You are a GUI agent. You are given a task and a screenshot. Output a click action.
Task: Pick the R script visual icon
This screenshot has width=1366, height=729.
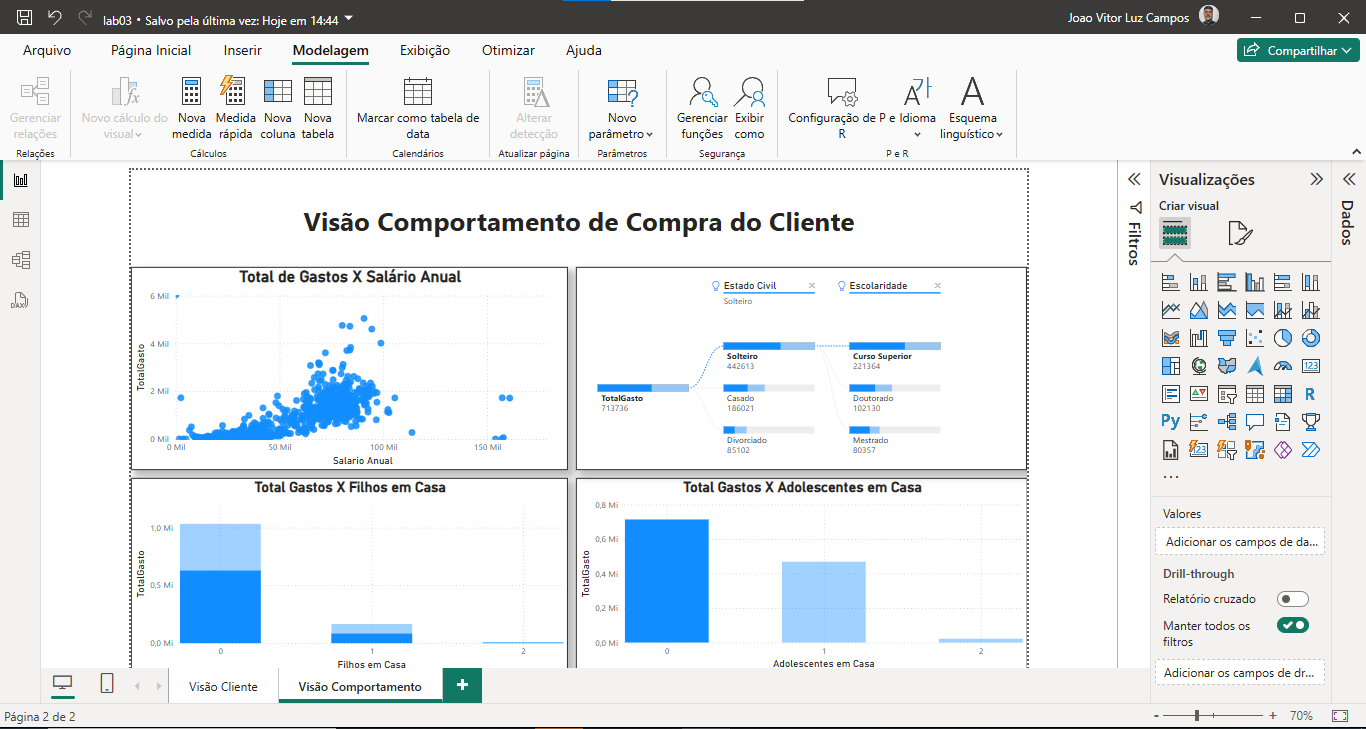tap(1310, 394)
